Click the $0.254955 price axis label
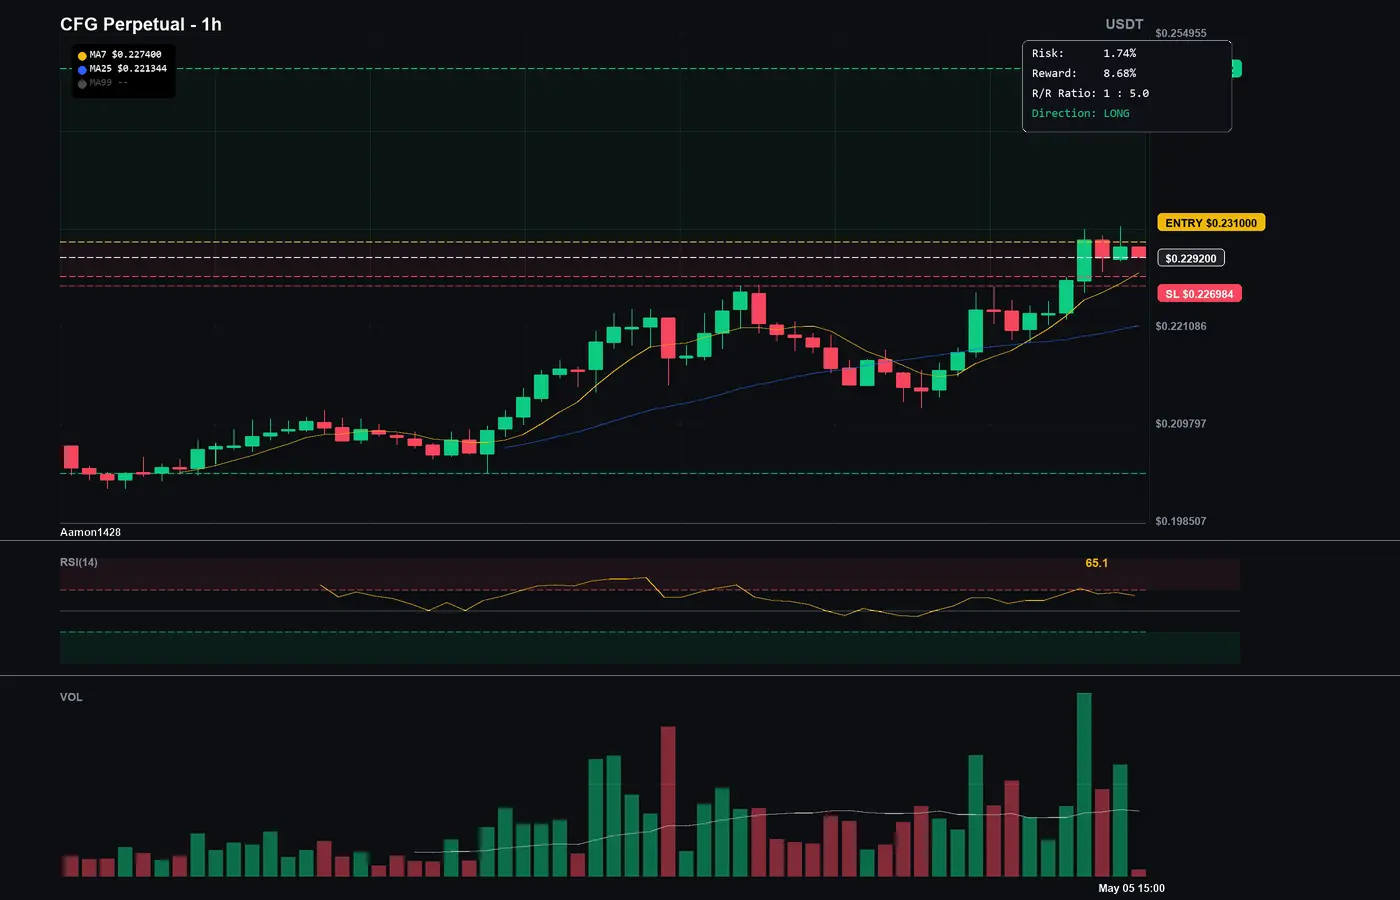Viewport: 1400px width, 900px height. tap(1181, 33)
